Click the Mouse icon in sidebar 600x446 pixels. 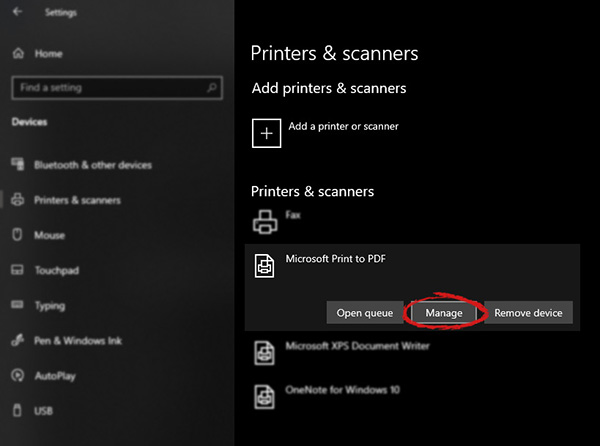click(17, 234)
